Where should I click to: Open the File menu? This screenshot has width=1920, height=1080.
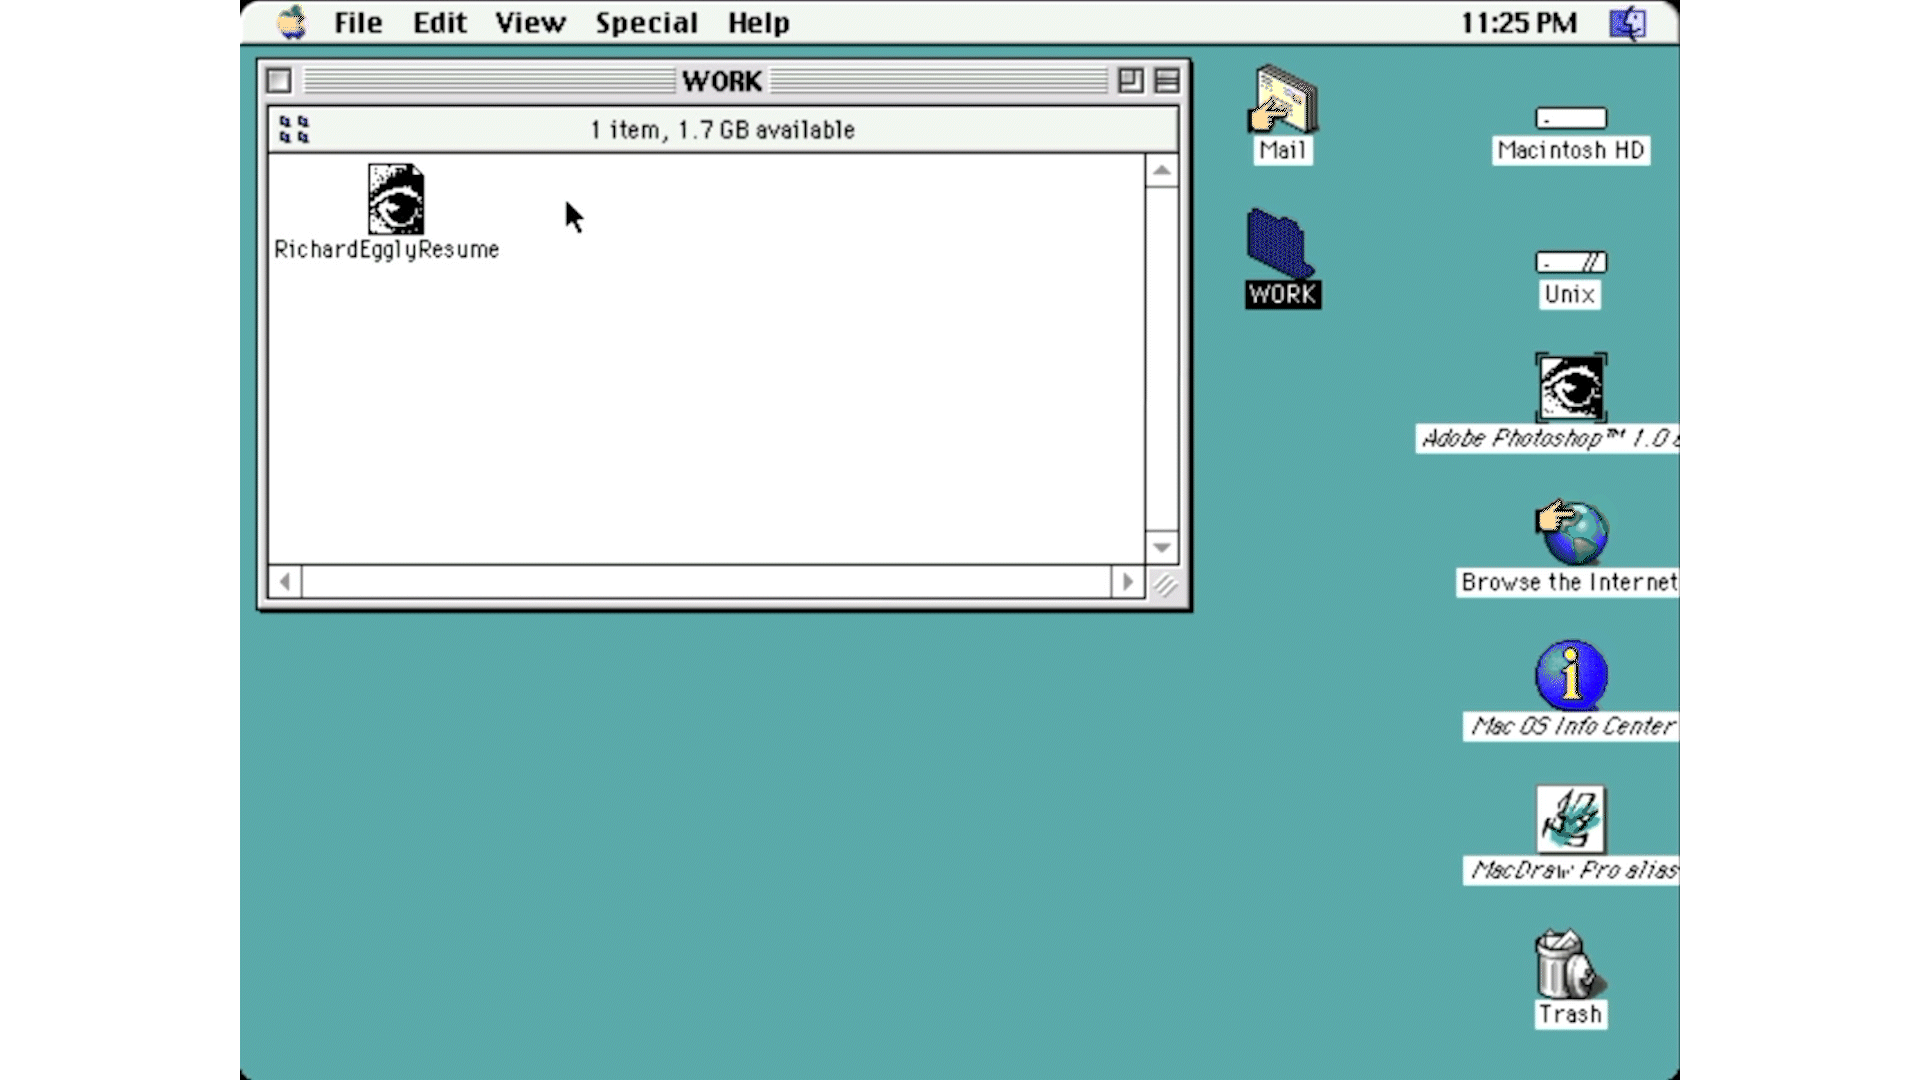(x=357, y=22)
